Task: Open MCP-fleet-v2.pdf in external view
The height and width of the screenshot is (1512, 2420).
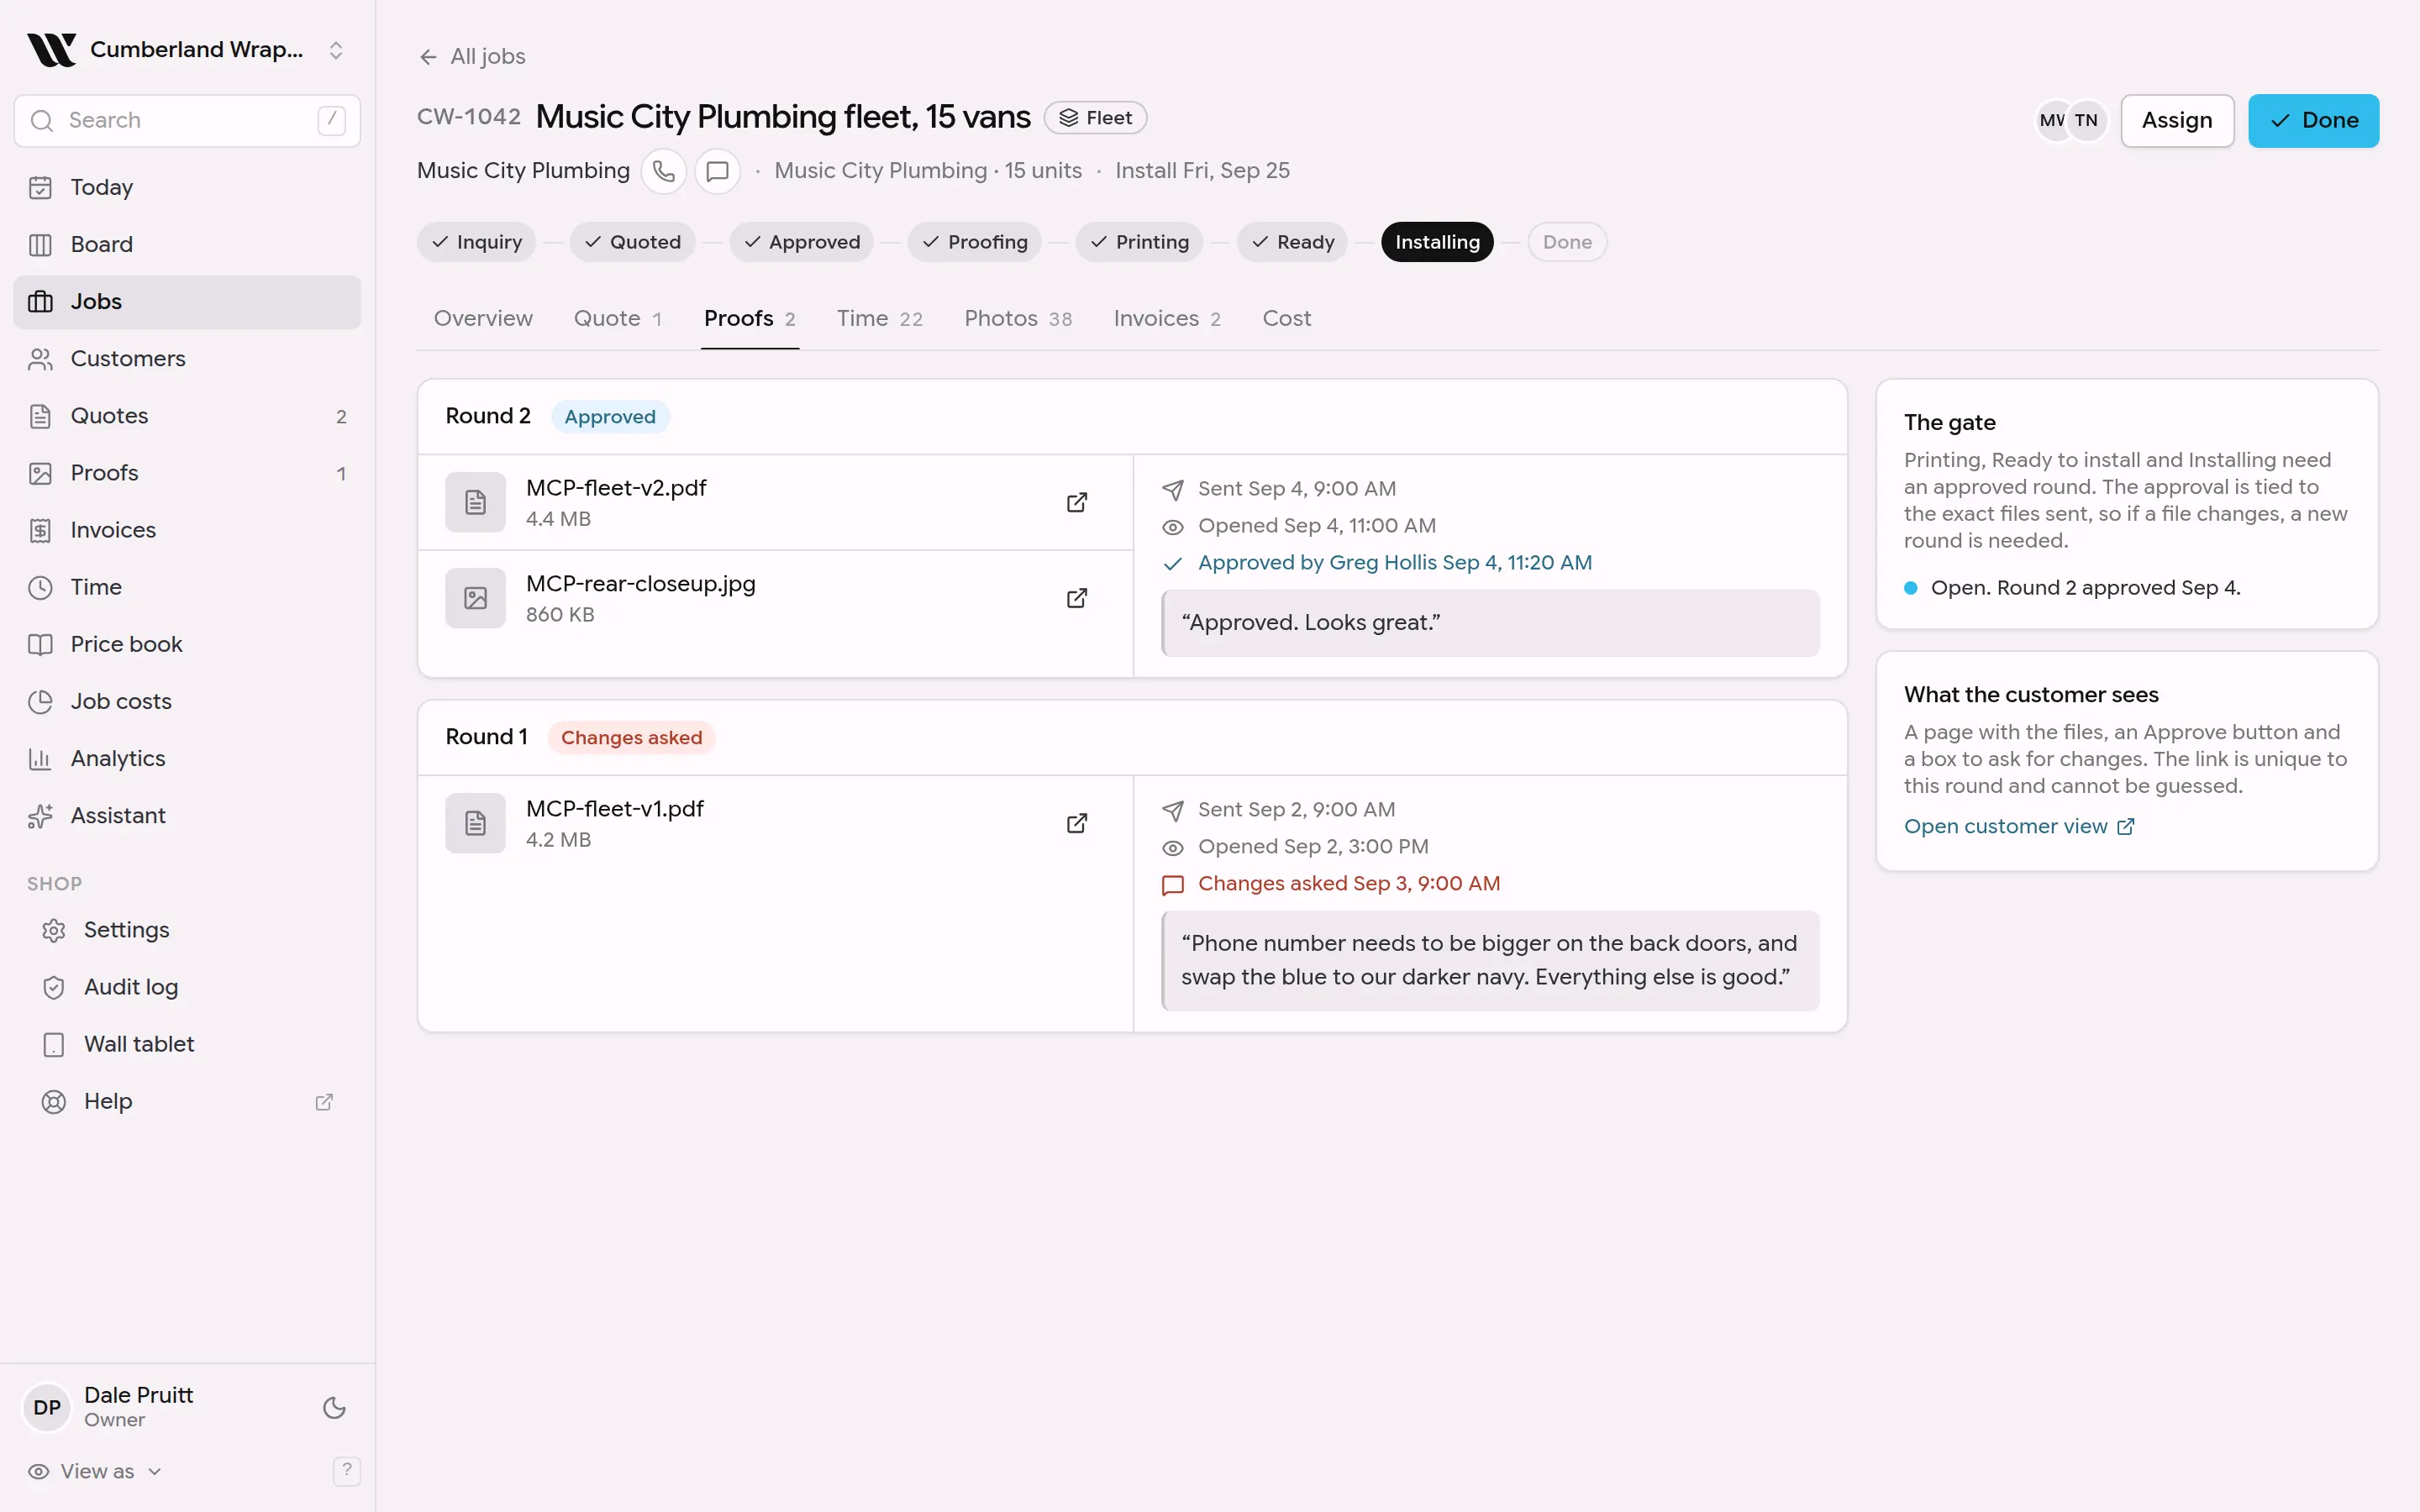Action: (x=1076, y=502)
